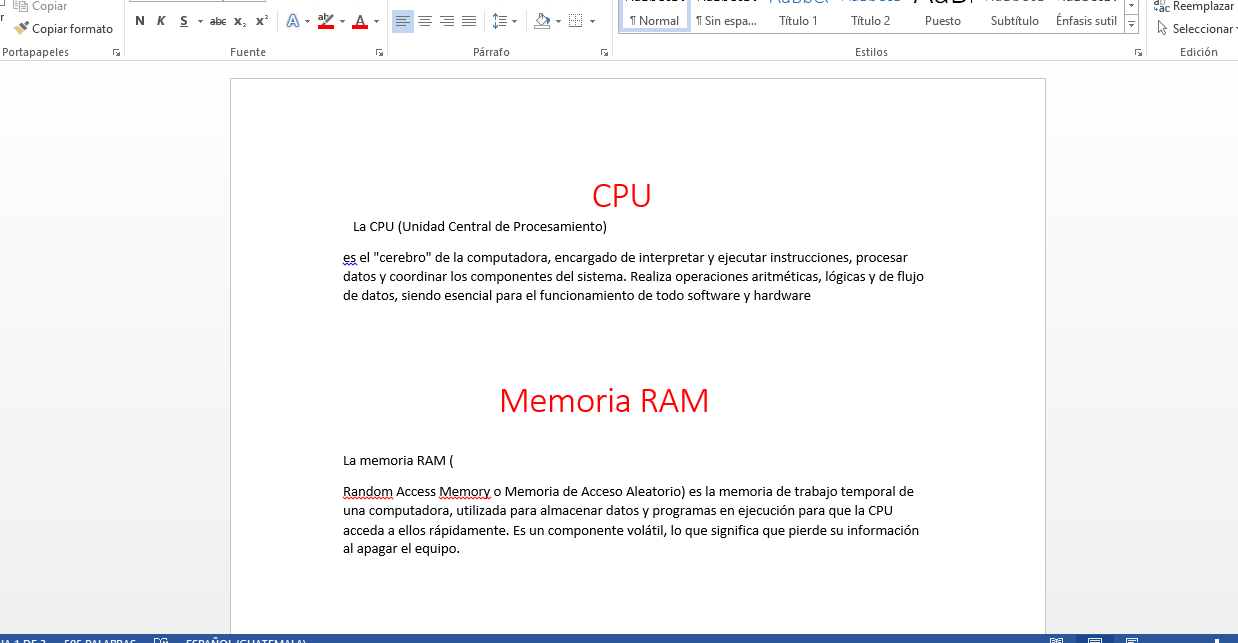The image size is (1238, 643).
Task: Toggle italic (K) formatting
Action: (x=161, y=21)
